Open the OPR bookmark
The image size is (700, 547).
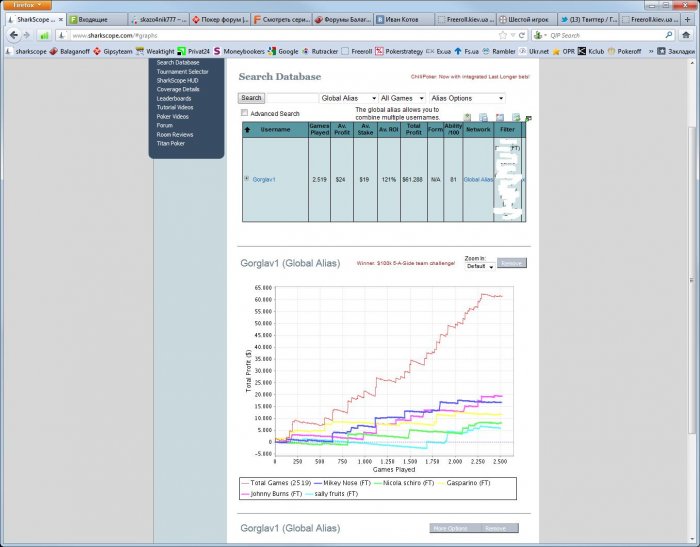[564, 51]
